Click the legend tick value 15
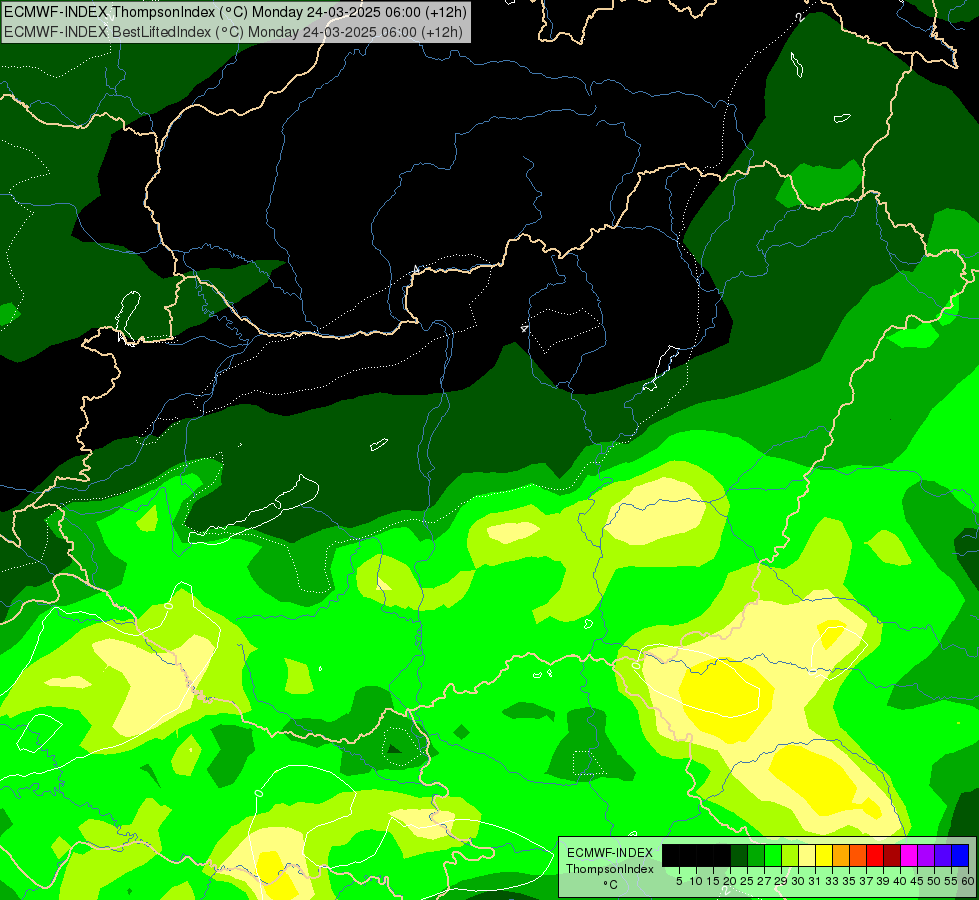This screenshot has width=979, height=900. pyautogui.click(x=713, y=881)
